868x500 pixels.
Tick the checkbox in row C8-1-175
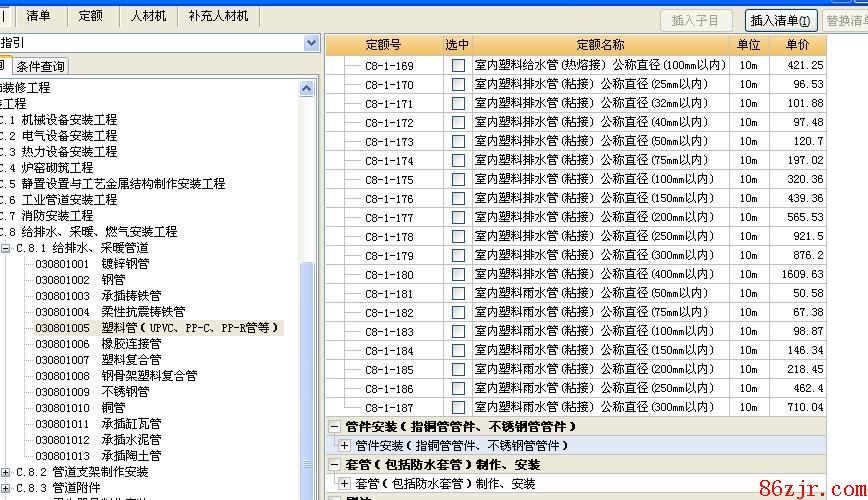pos(458,180)
